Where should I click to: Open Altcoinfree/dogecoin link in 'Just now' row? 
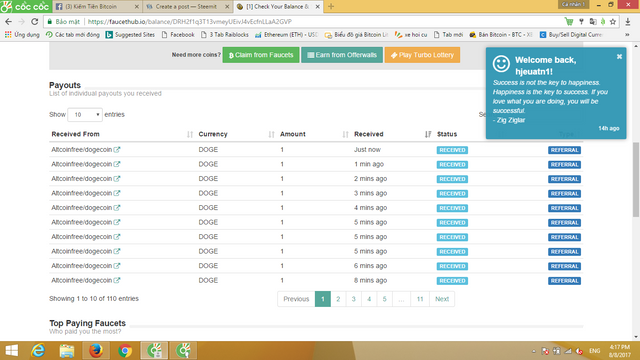pos(82,150)
